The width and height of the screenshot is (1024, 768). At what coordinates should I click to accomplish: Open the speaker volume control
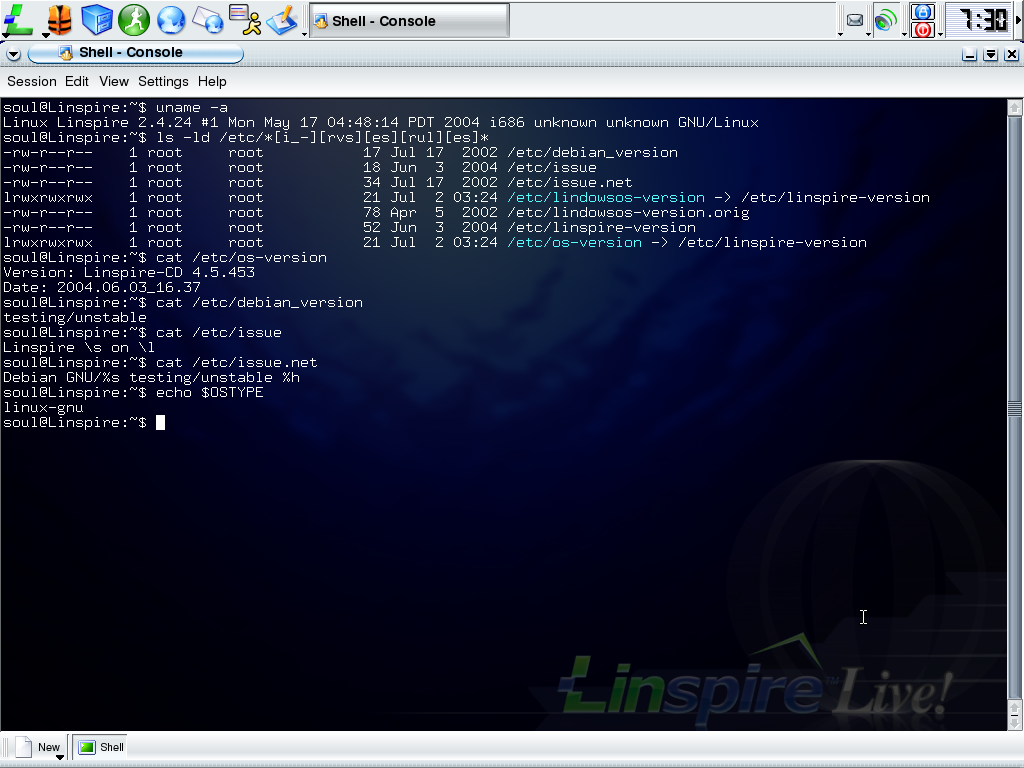coord(886,20)
